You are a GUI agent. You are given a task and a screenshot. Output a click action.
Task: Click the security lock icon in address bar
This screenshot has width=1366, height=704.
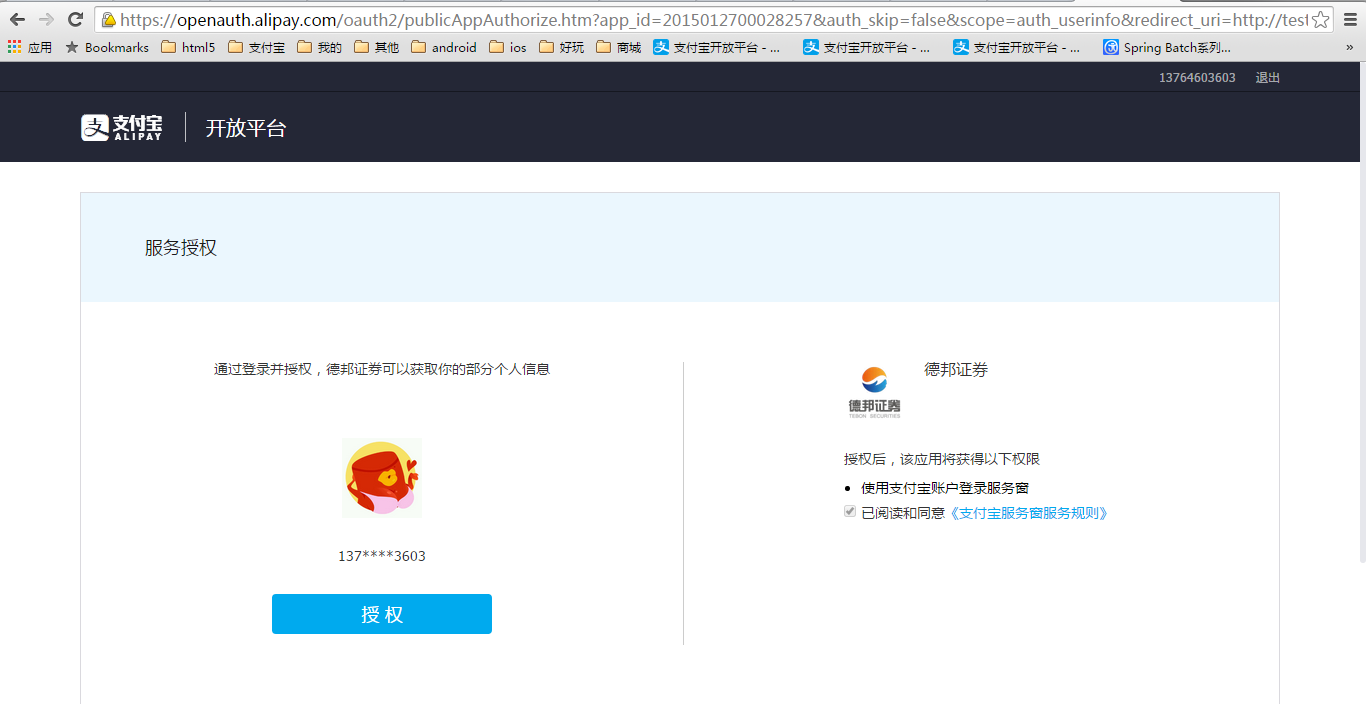(x=108, y=20)
